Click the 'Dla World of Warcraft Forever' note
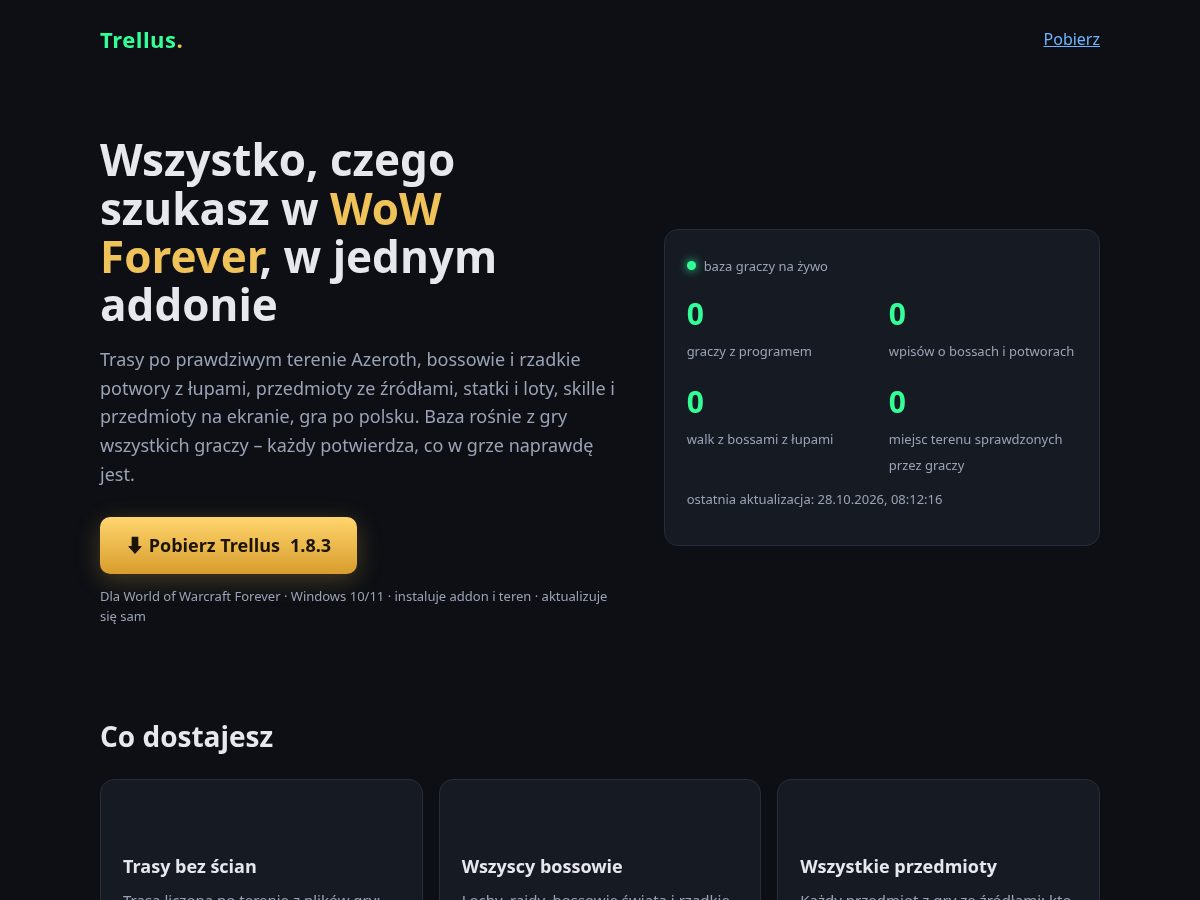Screen dimensions: 1200x900 click(353, 606)
